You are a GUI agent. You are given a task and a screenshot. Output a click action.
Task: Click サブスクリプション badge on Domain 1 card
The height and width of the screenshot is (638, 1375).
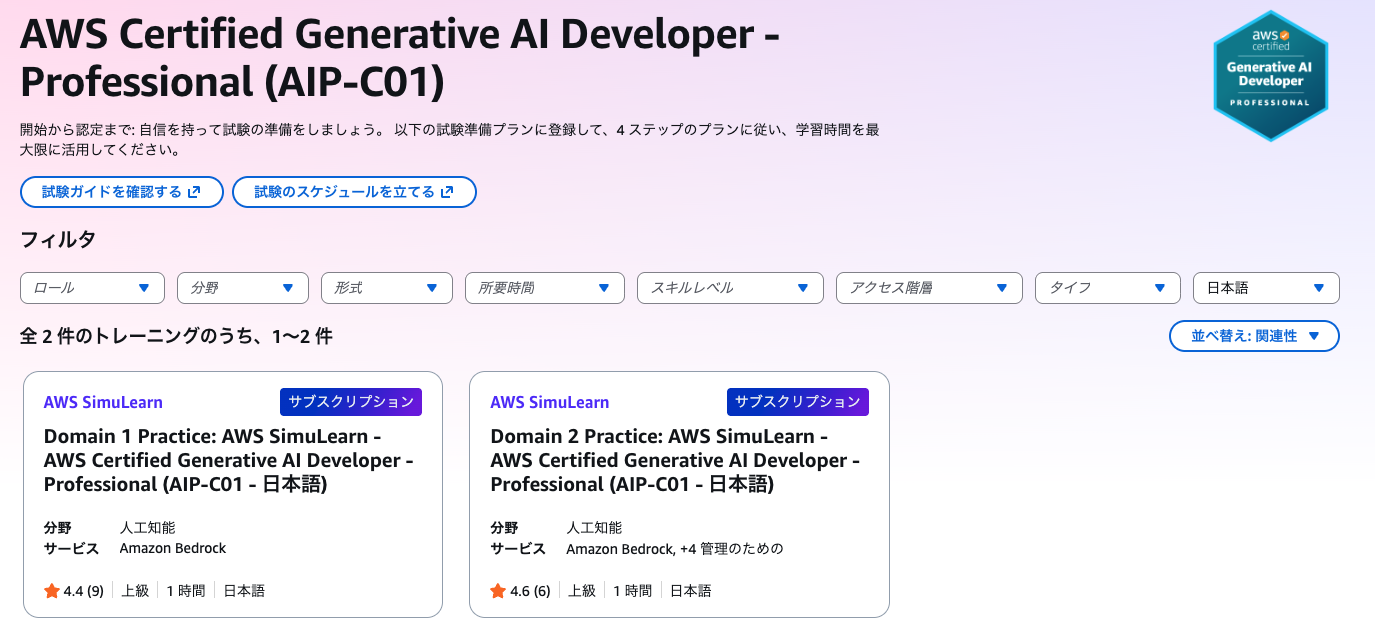[x=351, y=402]
